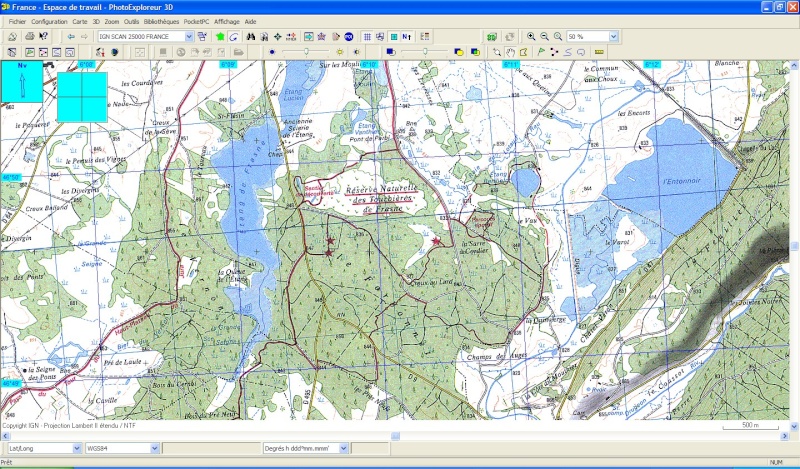Adjust the brightness slider handle
Image resolution: width=800 pixels, height=469 pixels.
(306, 52)
